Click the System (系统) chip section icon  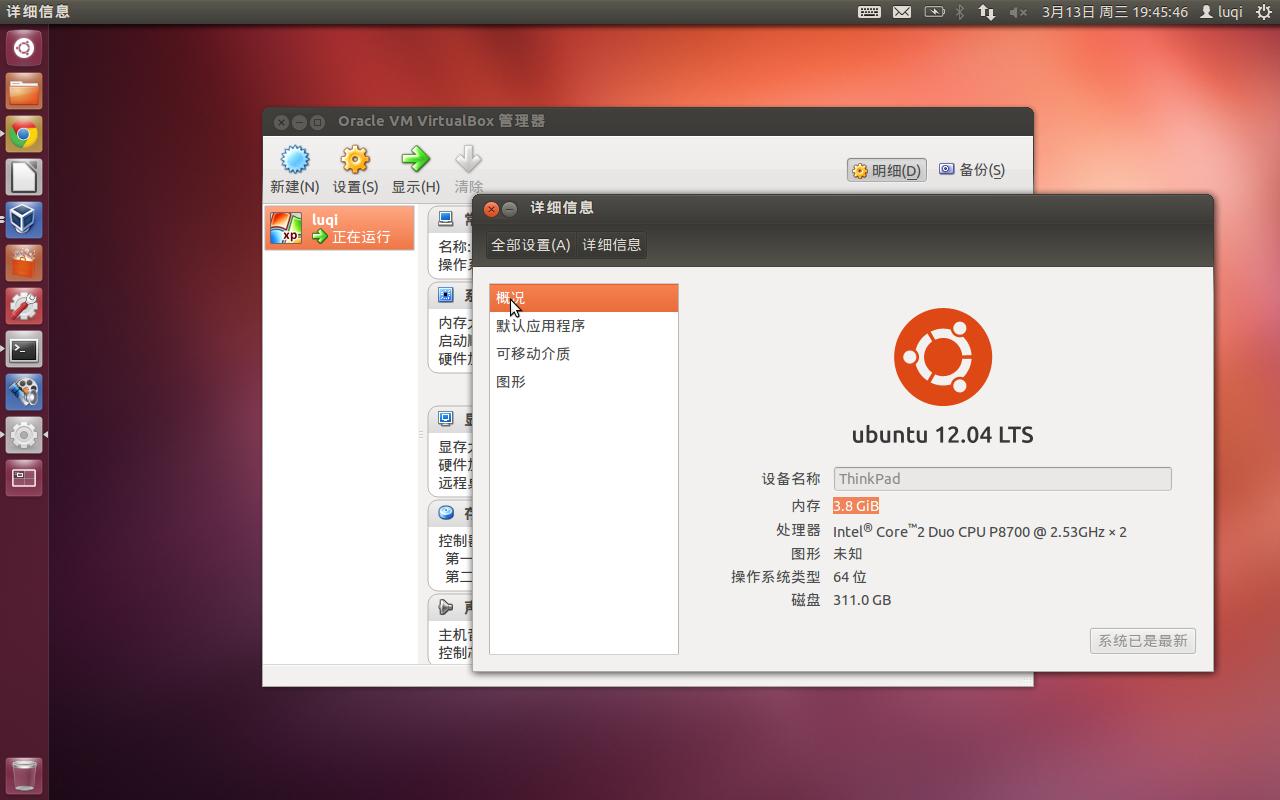446,295
